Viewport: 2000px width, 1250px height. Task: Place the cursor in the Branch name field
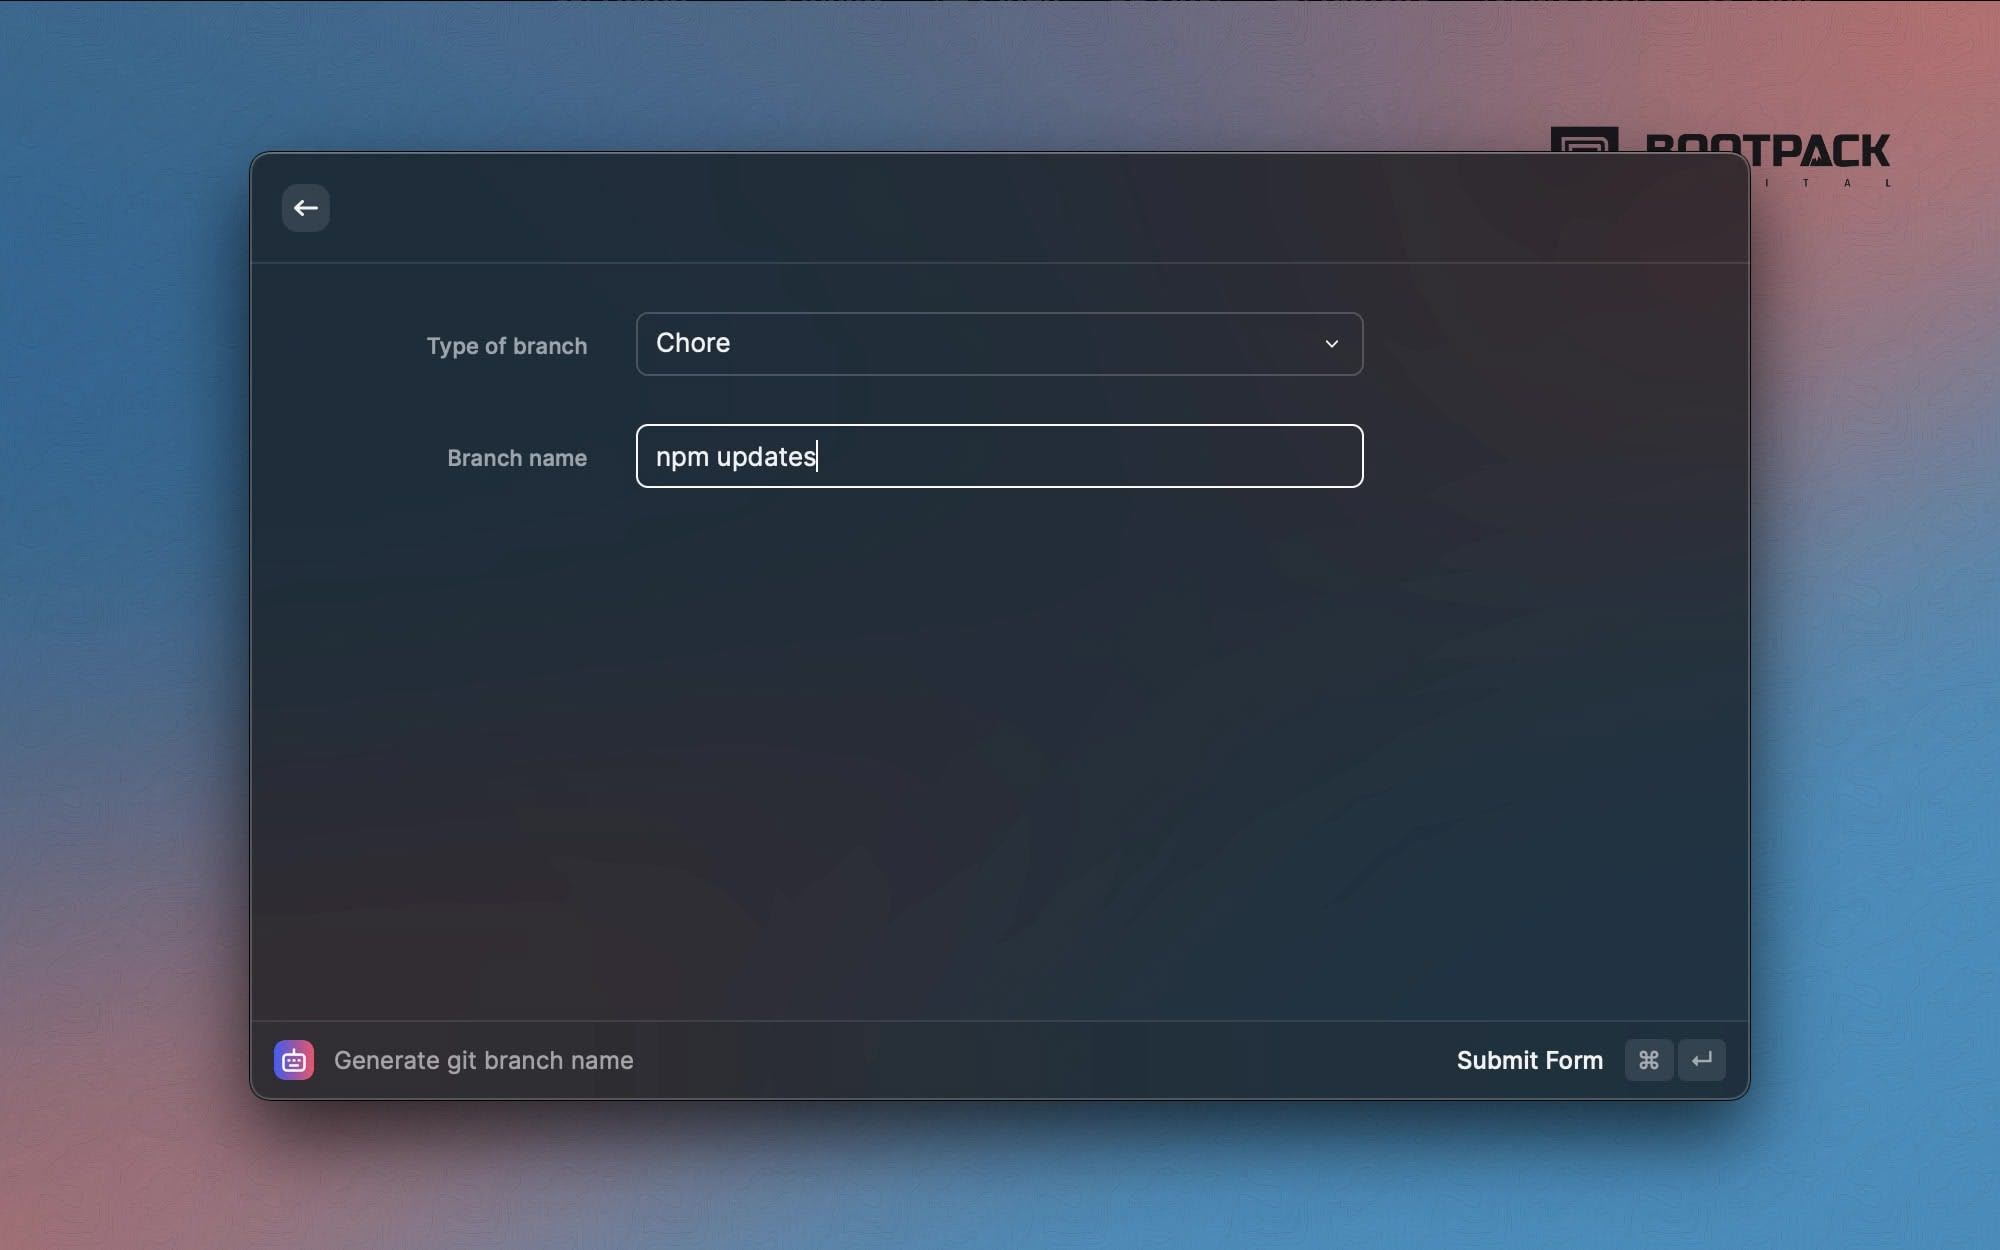pyautogui.click(x=998, y=456)
